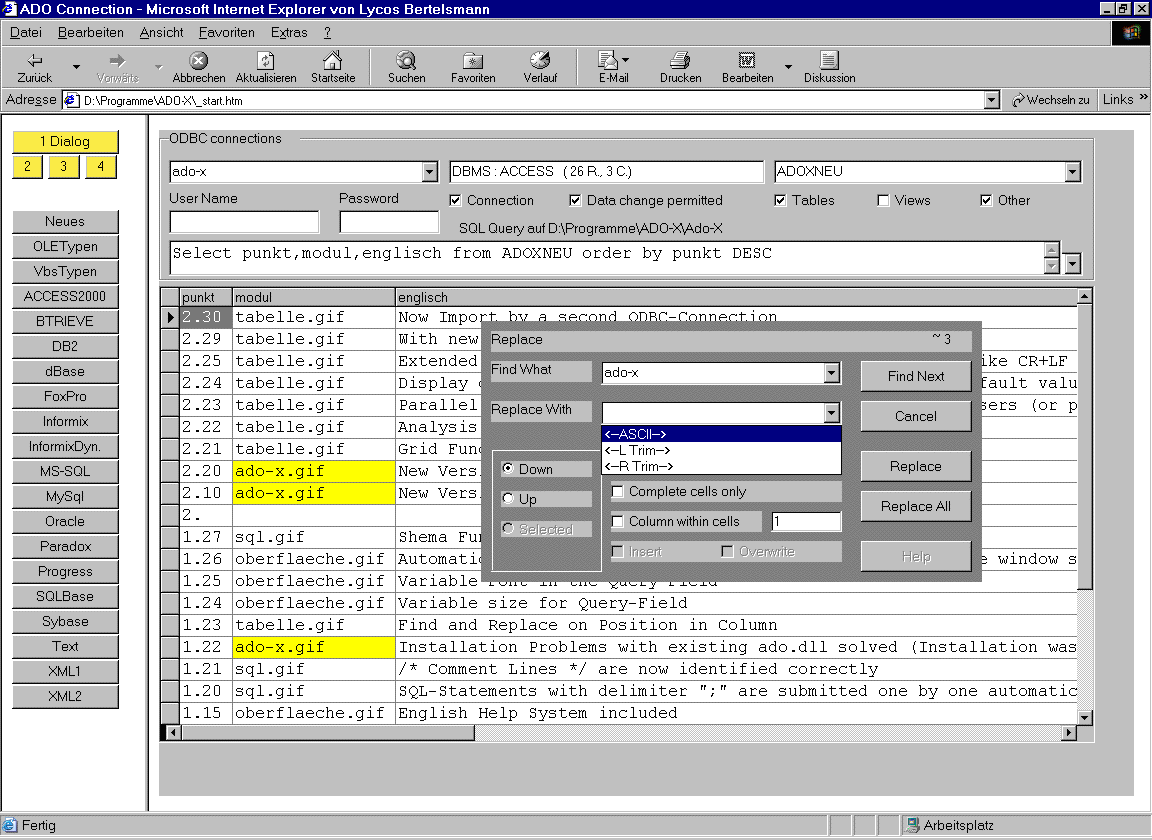Enable the Views checkbox

tap(883, 201)
